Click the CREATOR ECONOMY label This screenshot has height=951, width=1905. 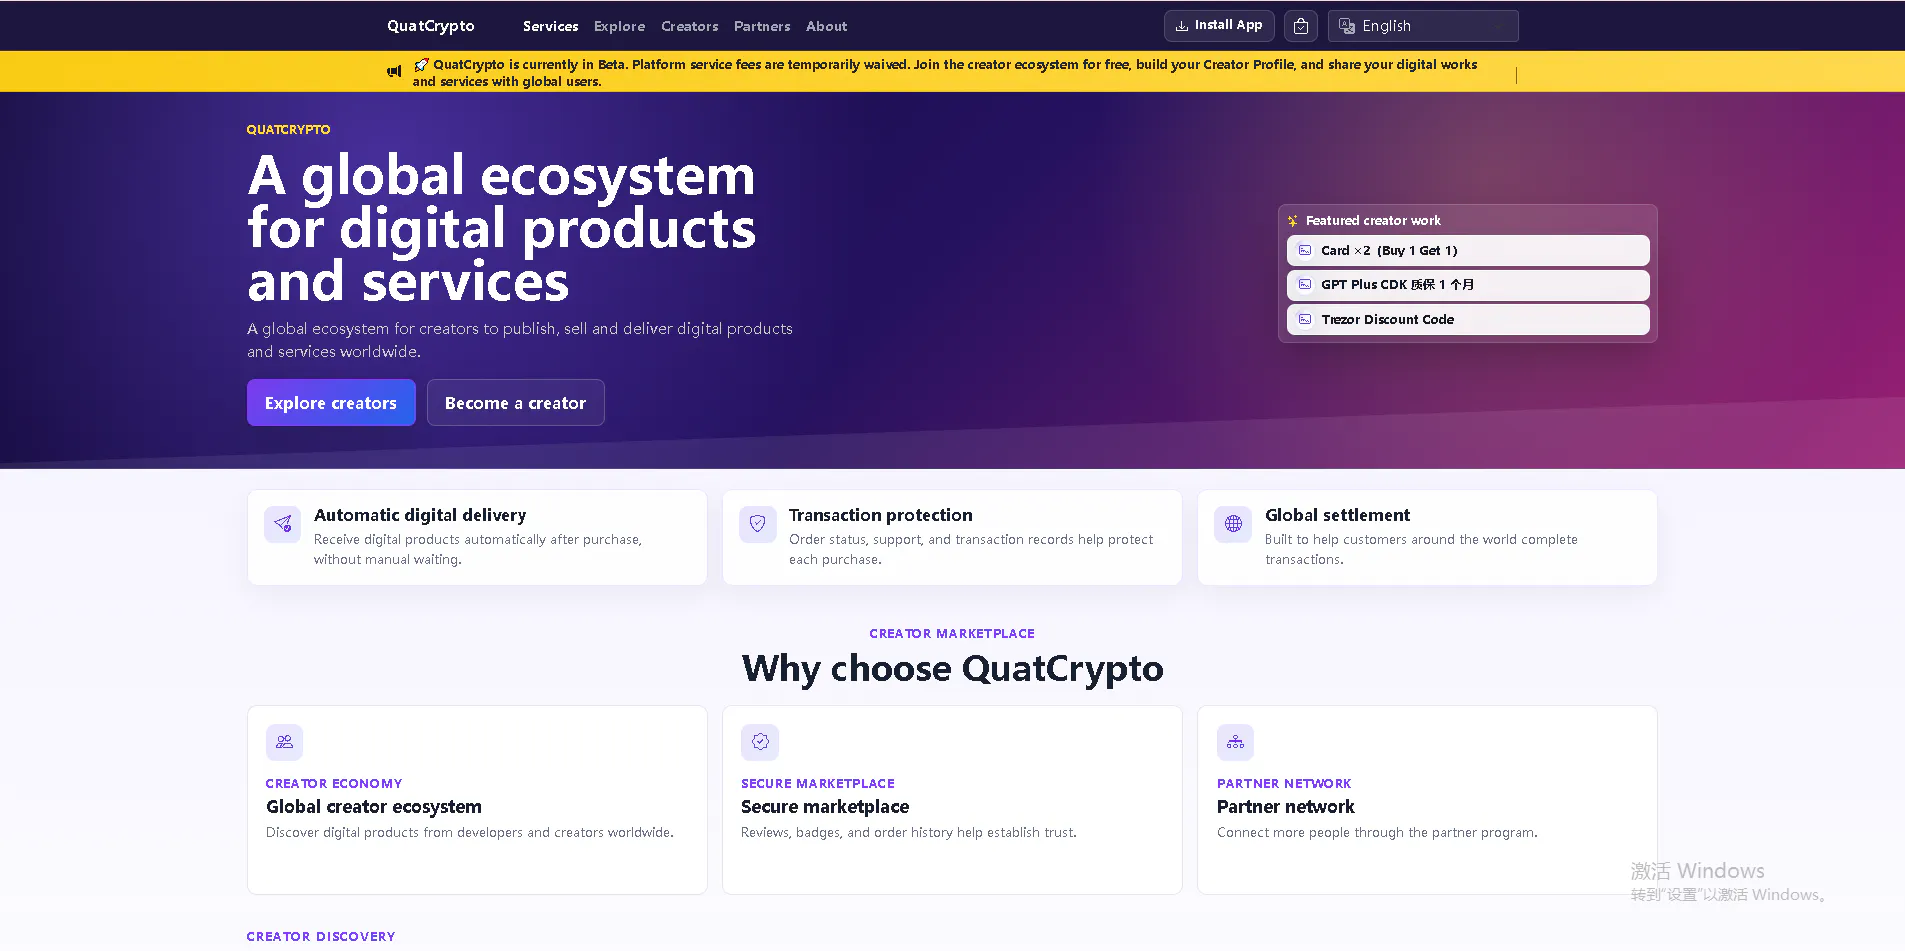point(334,784)
